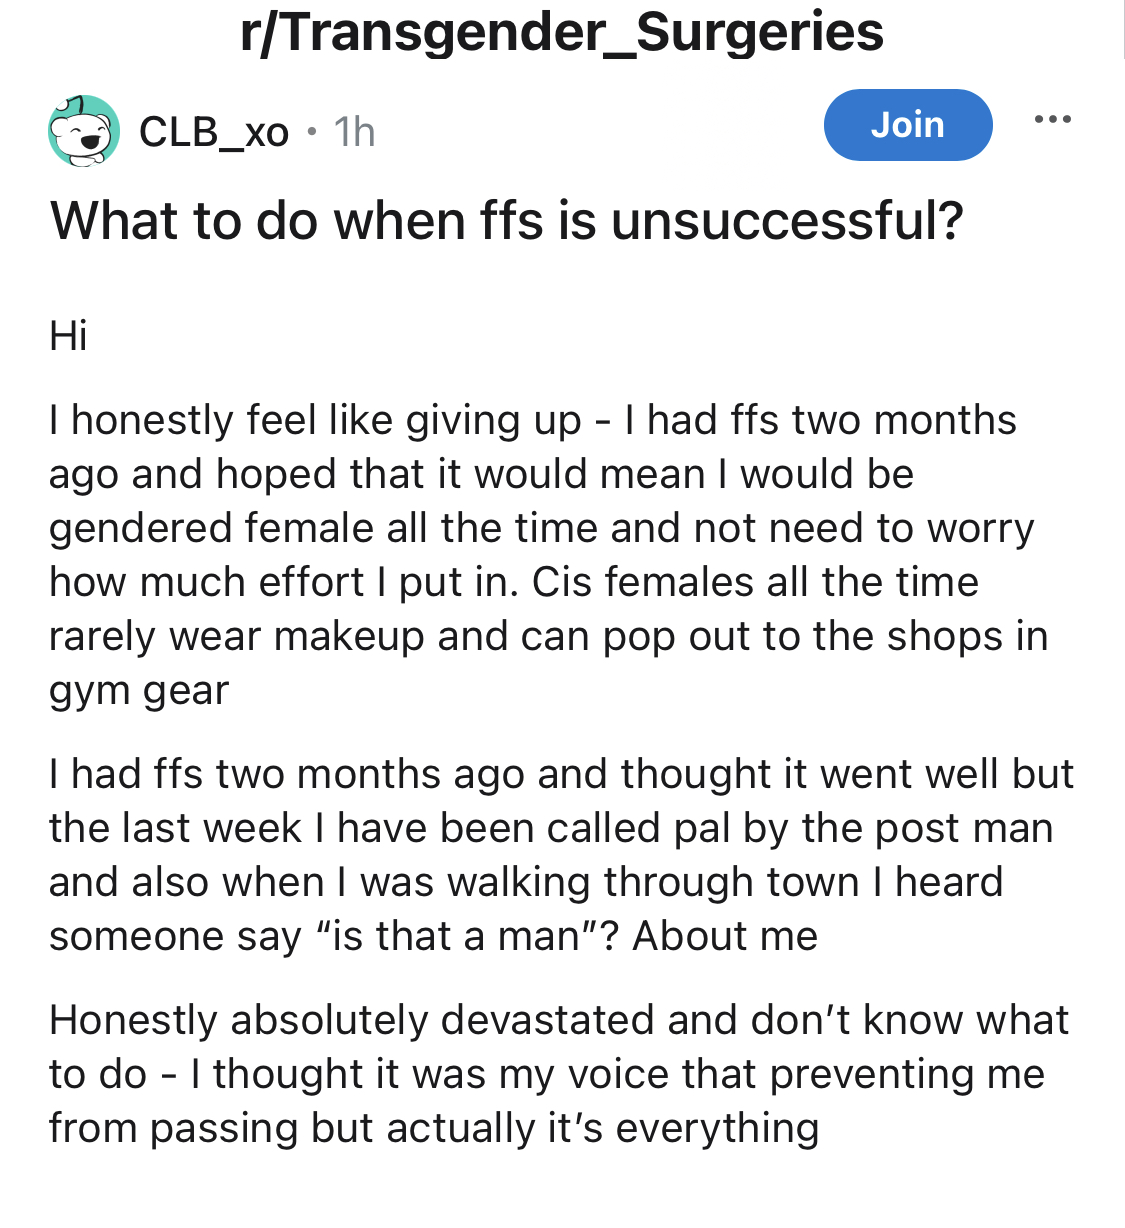The height and width of the screenshot is (1228, 1125).
Task: Click the final line ending "it's everything"
Action: pyautogui.click(x=434, y=1128)
